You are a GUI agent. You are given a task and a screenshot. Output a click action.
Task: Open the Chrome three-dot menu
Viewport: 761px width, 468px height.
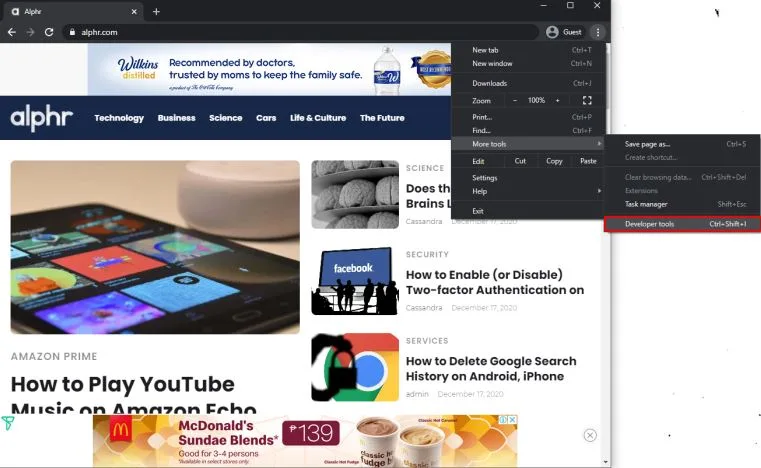tap(598, 32)
